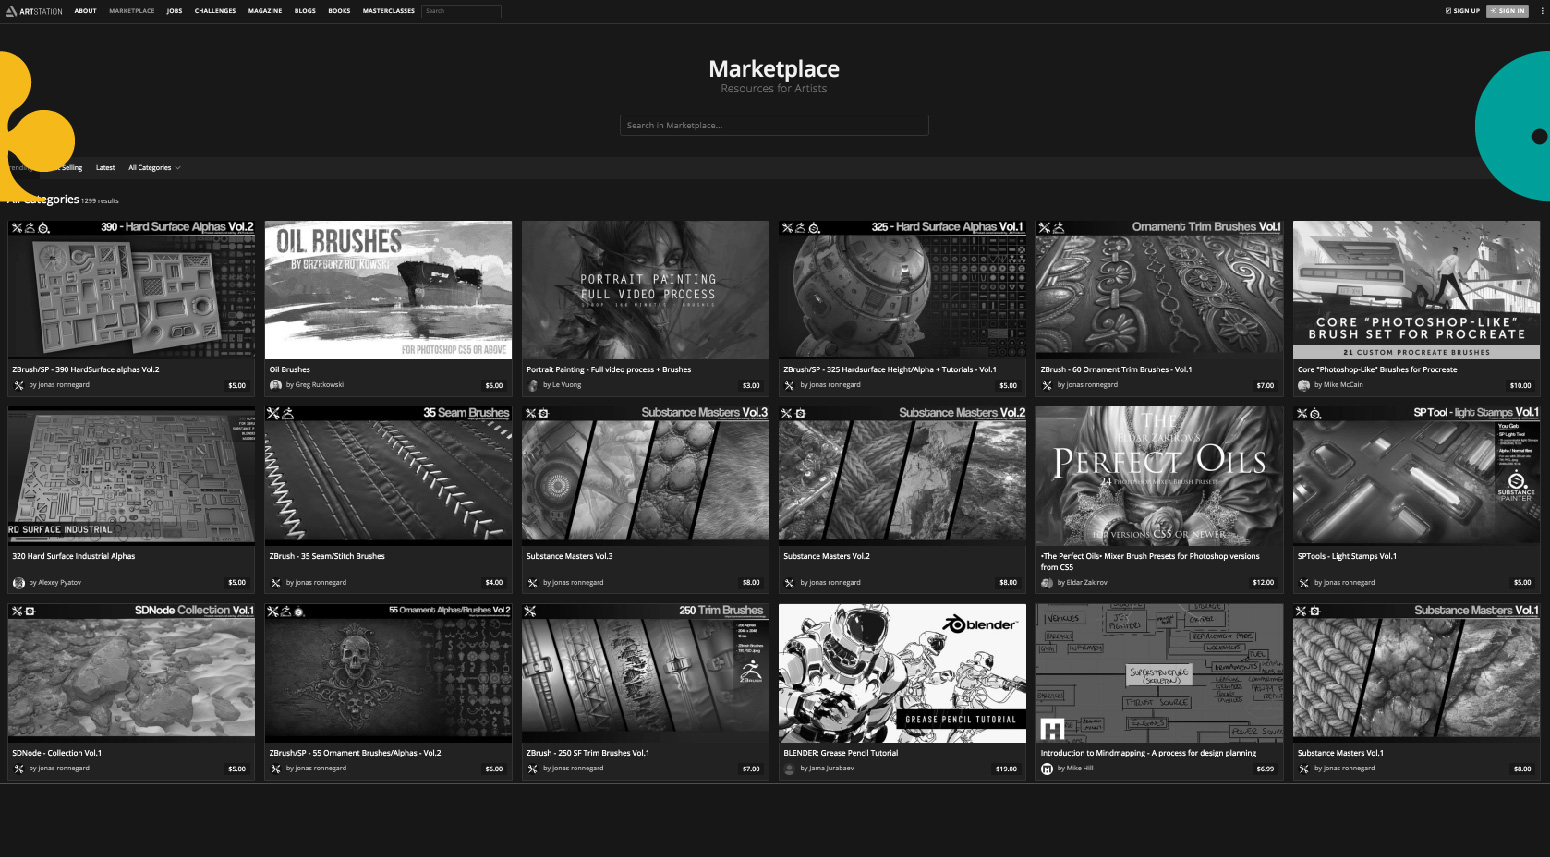Image resolution: width=1550 pixels, height=857 pixels.
Task: Click Alexey Pyatov's author avatar icon
Action: tap(19, 582)
